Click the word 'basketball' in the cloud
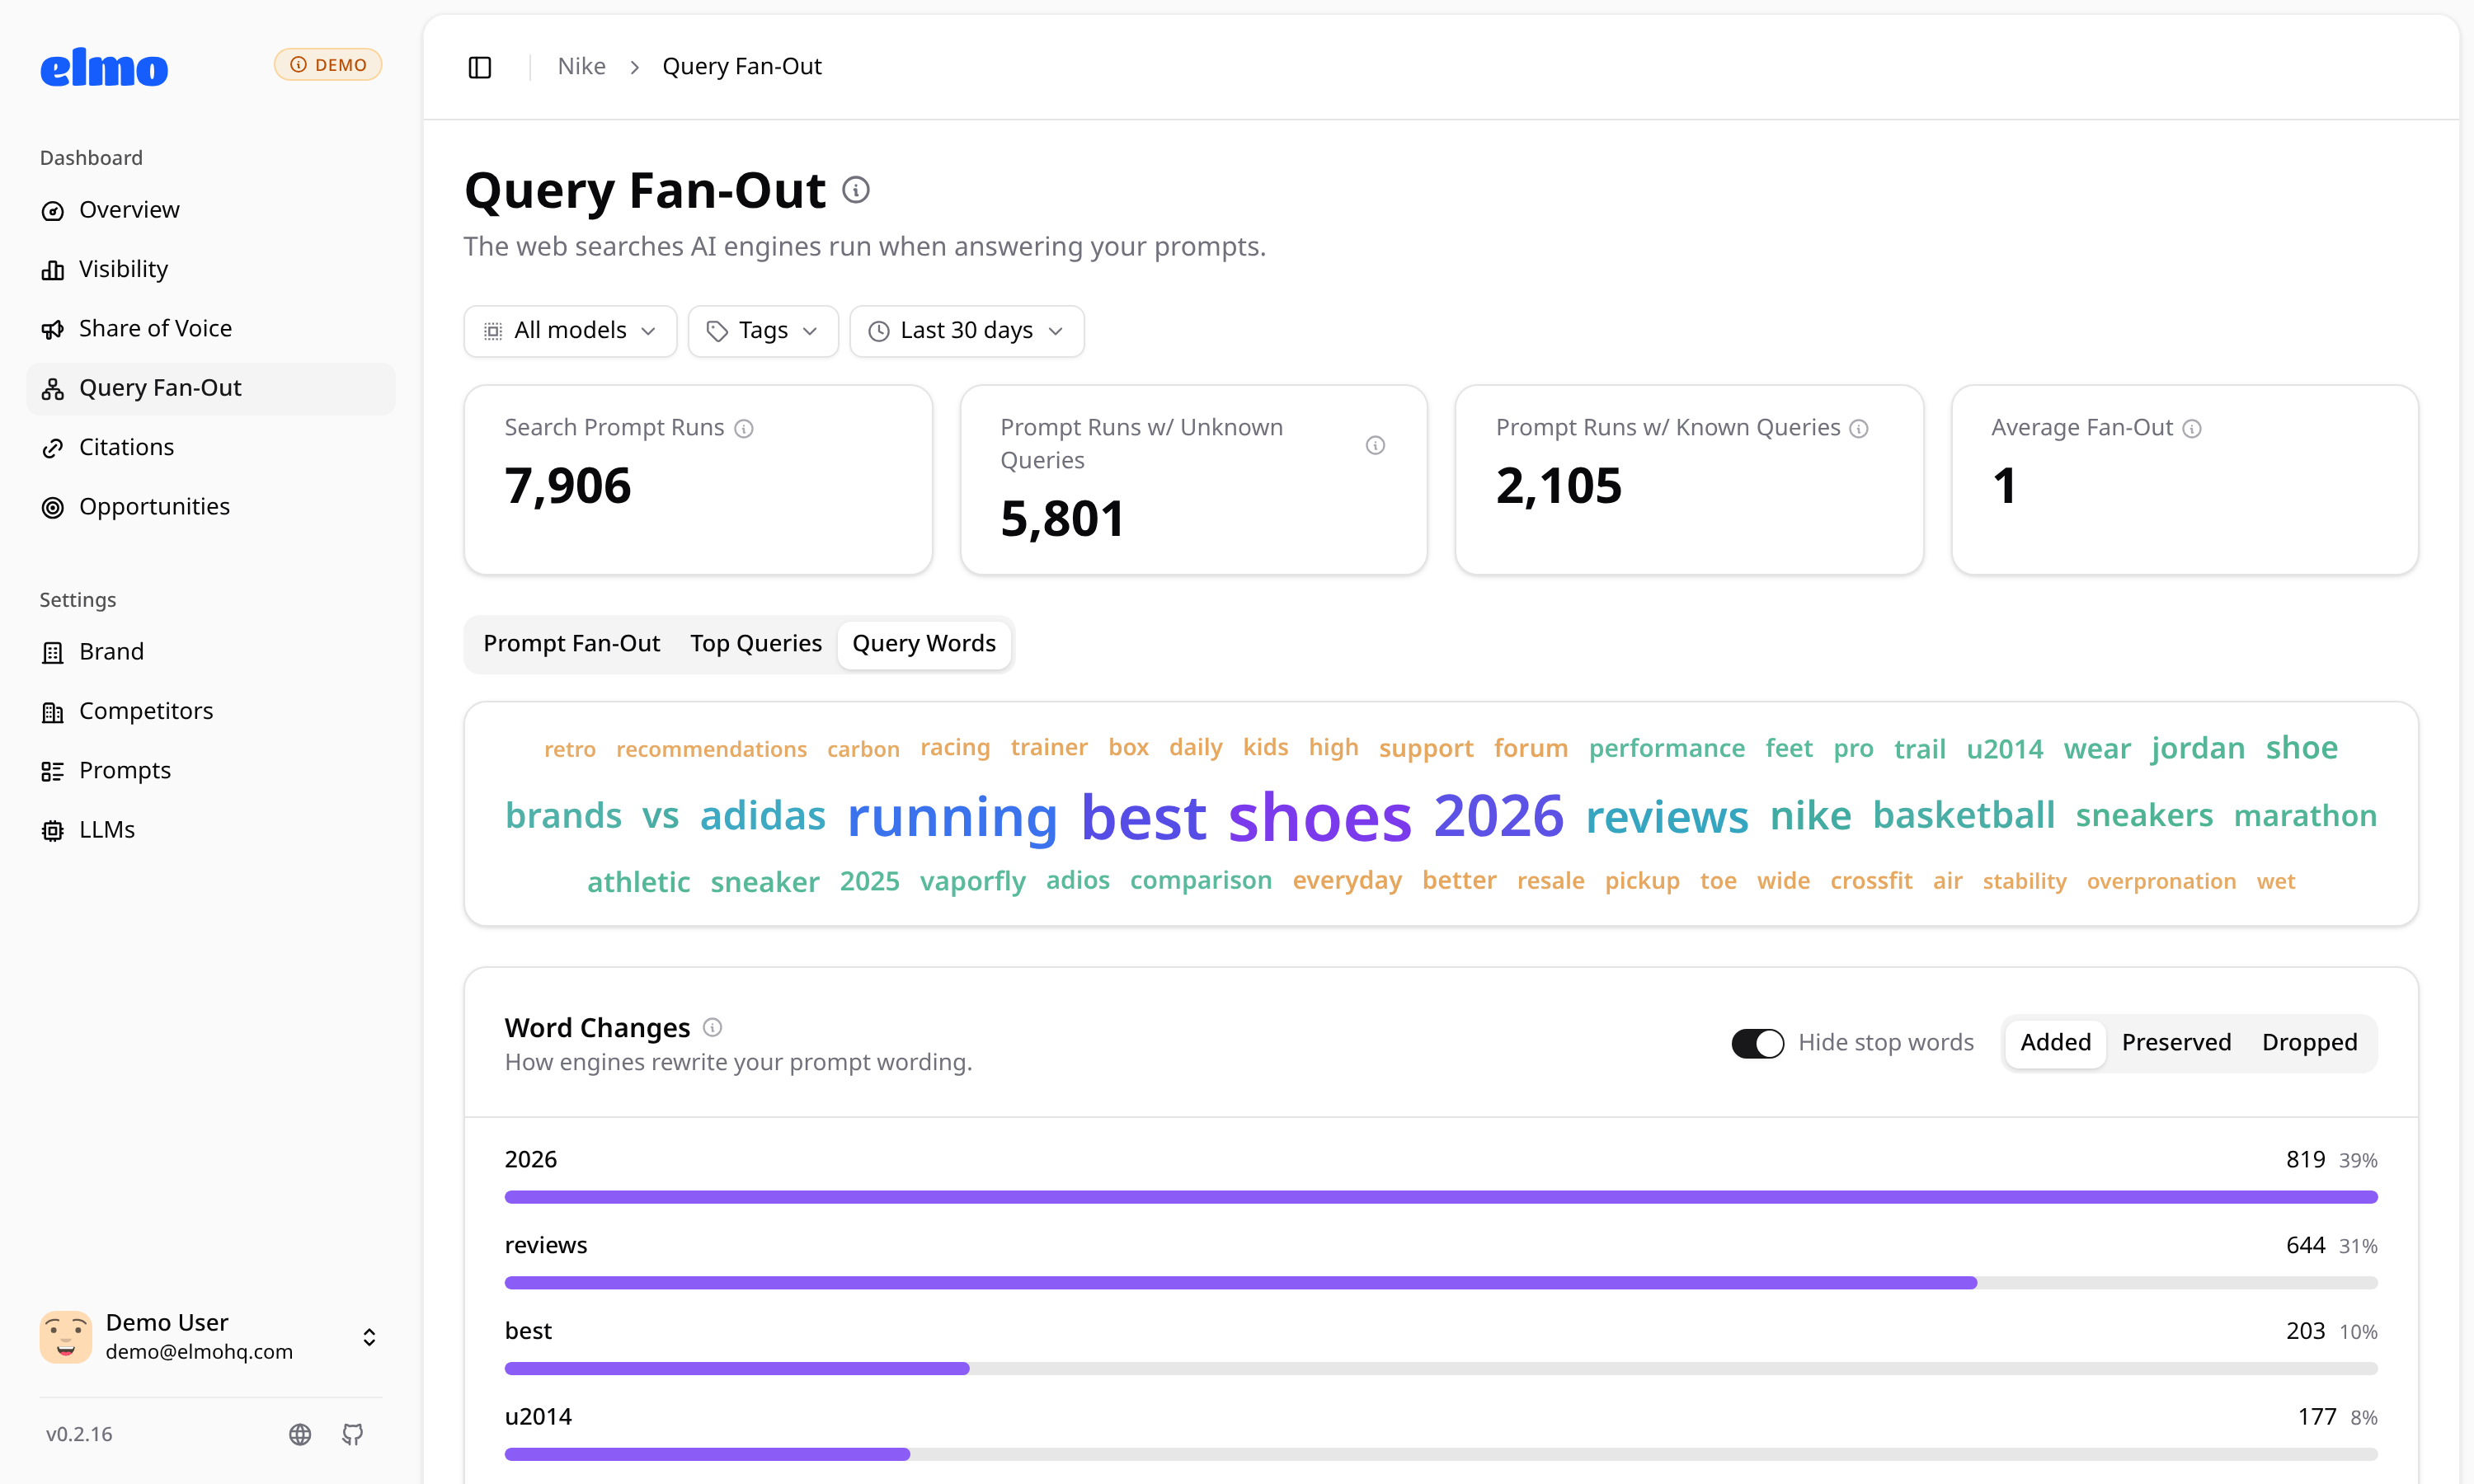Image resolution: width=2474 pixels, height=1484 pixels. click(x=1964, y=816)
